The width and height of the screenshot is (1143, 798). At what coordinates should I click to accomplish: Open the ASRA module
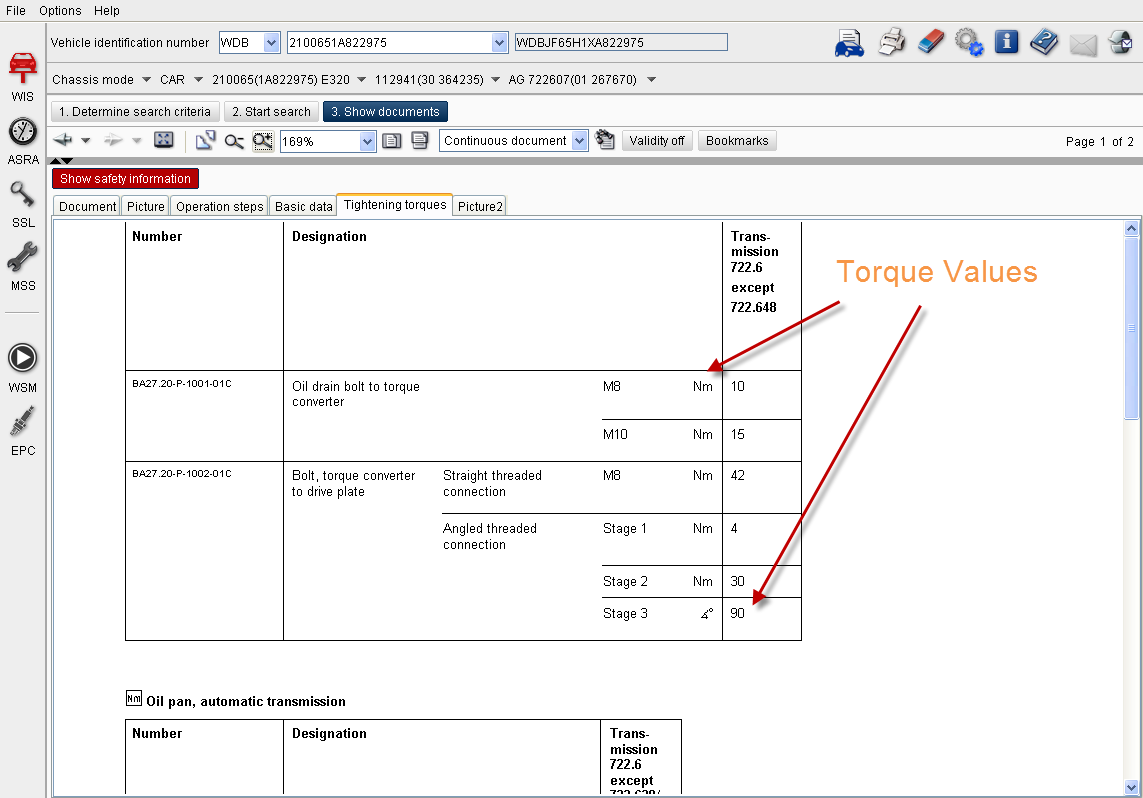tap(22, 135)
